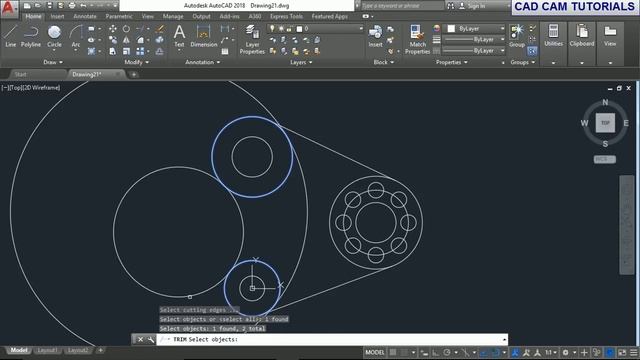
Task: Open the Layer Properties manager
Action: pos(252,40)
